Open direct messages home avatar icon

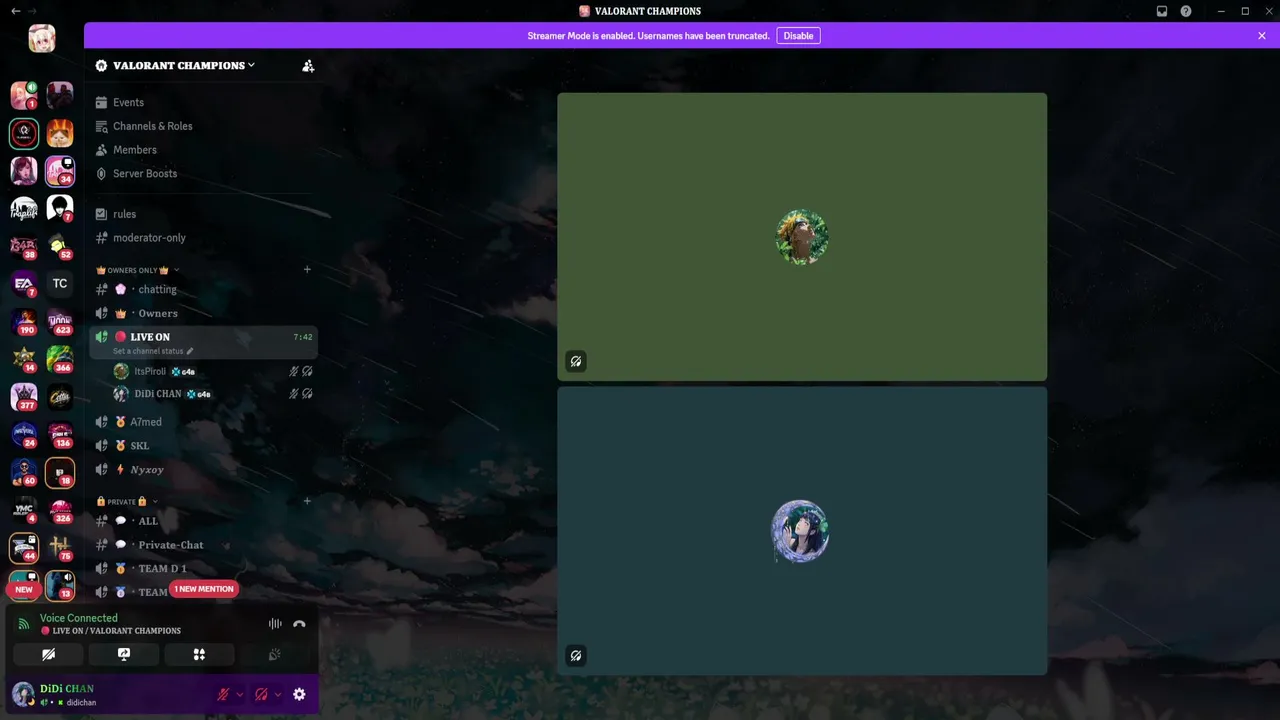click(x=42, y=39)
